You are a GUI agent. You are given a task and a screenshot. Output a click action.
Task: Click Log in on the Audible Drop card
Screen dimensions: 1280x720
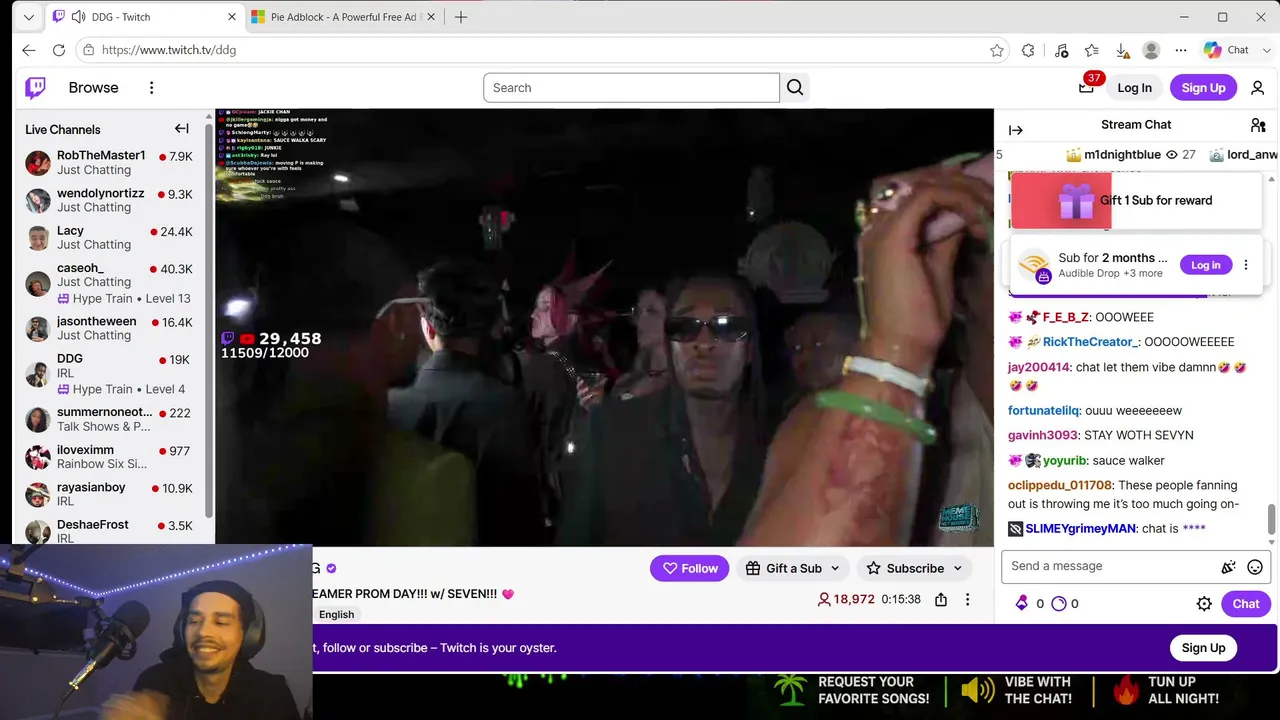[x=1205, y=265]
